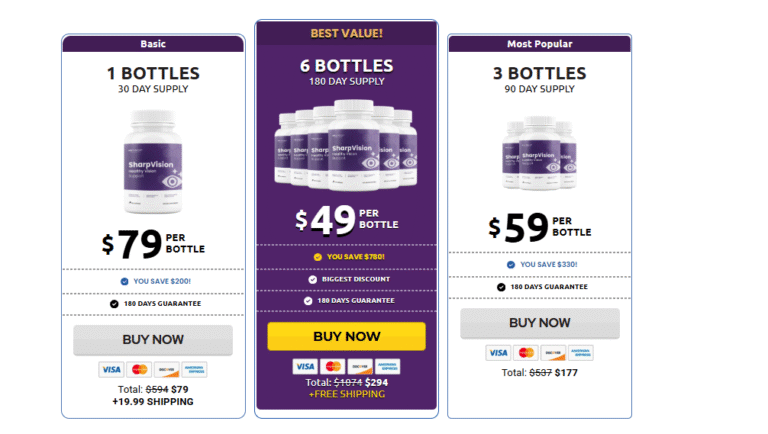
Task: Click the Visa icon under 1 Bottles
Action: 111,369
